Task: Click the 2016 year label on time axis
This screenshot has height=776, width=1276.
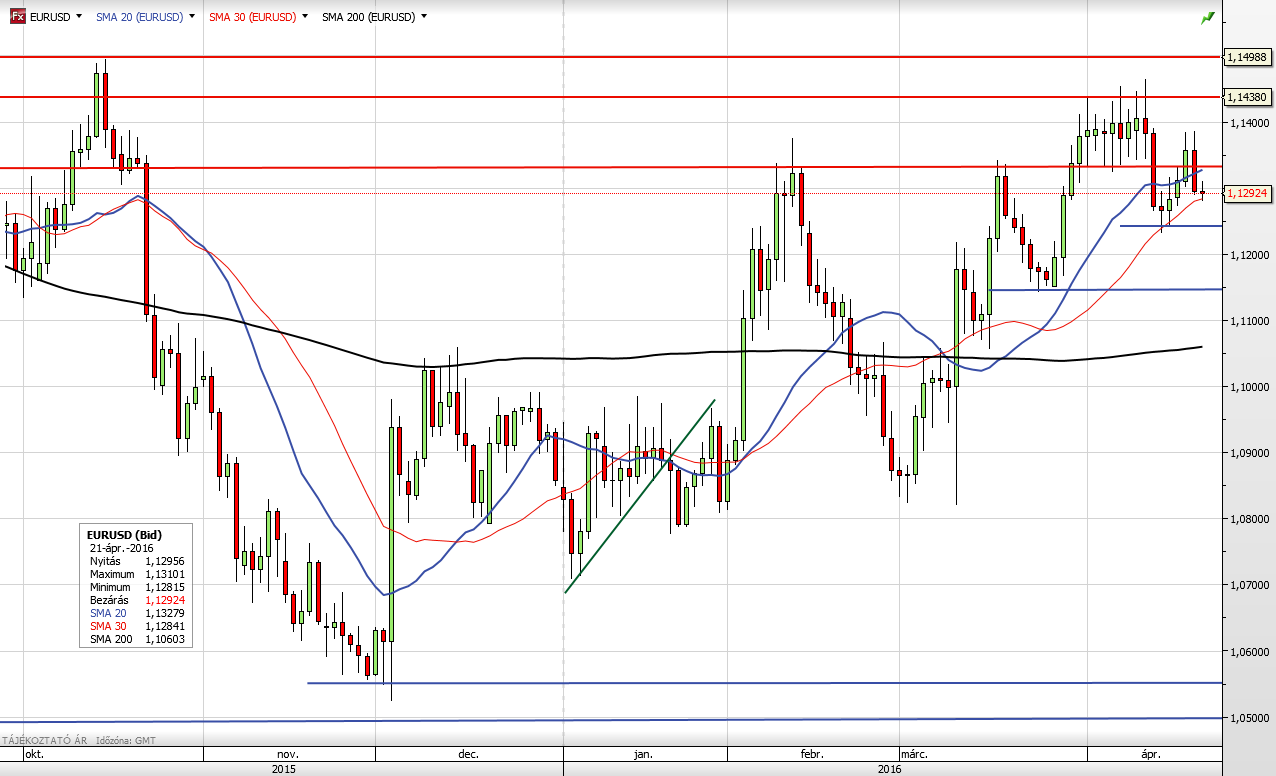Action: tap(889, 769)
